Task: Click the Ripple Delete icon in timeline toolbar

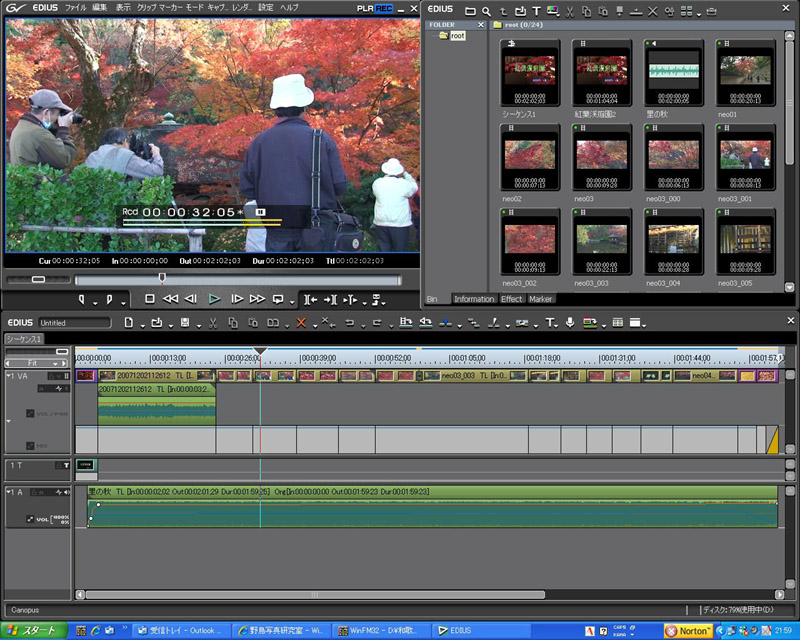Action: pyautogui.click(x=328, y=323)
